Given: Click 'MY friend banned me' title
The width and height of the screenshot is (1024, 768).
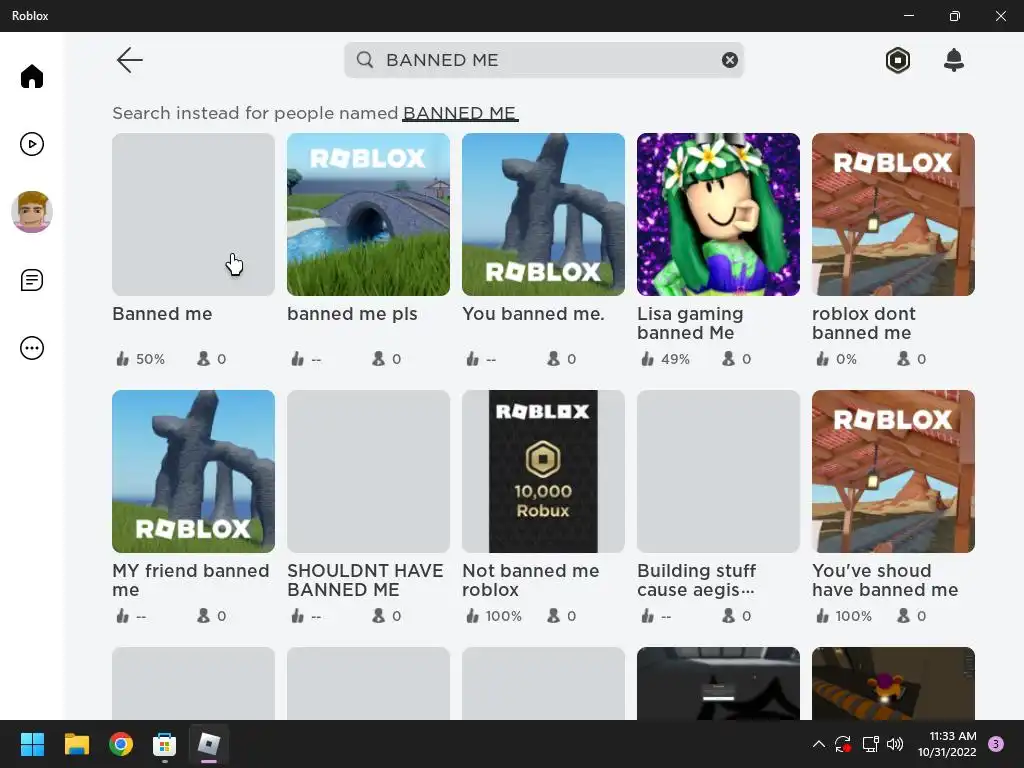Looking at the screenshot, I should click(191, 580).
